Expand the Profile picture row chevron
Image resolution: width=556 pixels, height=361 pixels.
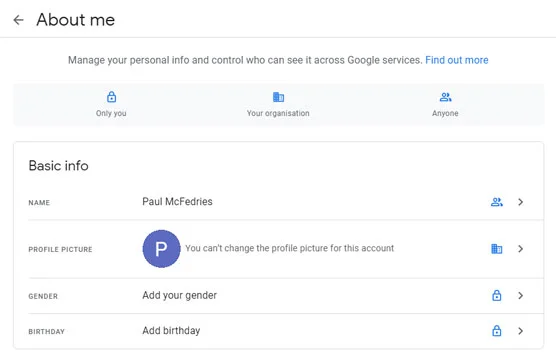click(x=520, y=249)
